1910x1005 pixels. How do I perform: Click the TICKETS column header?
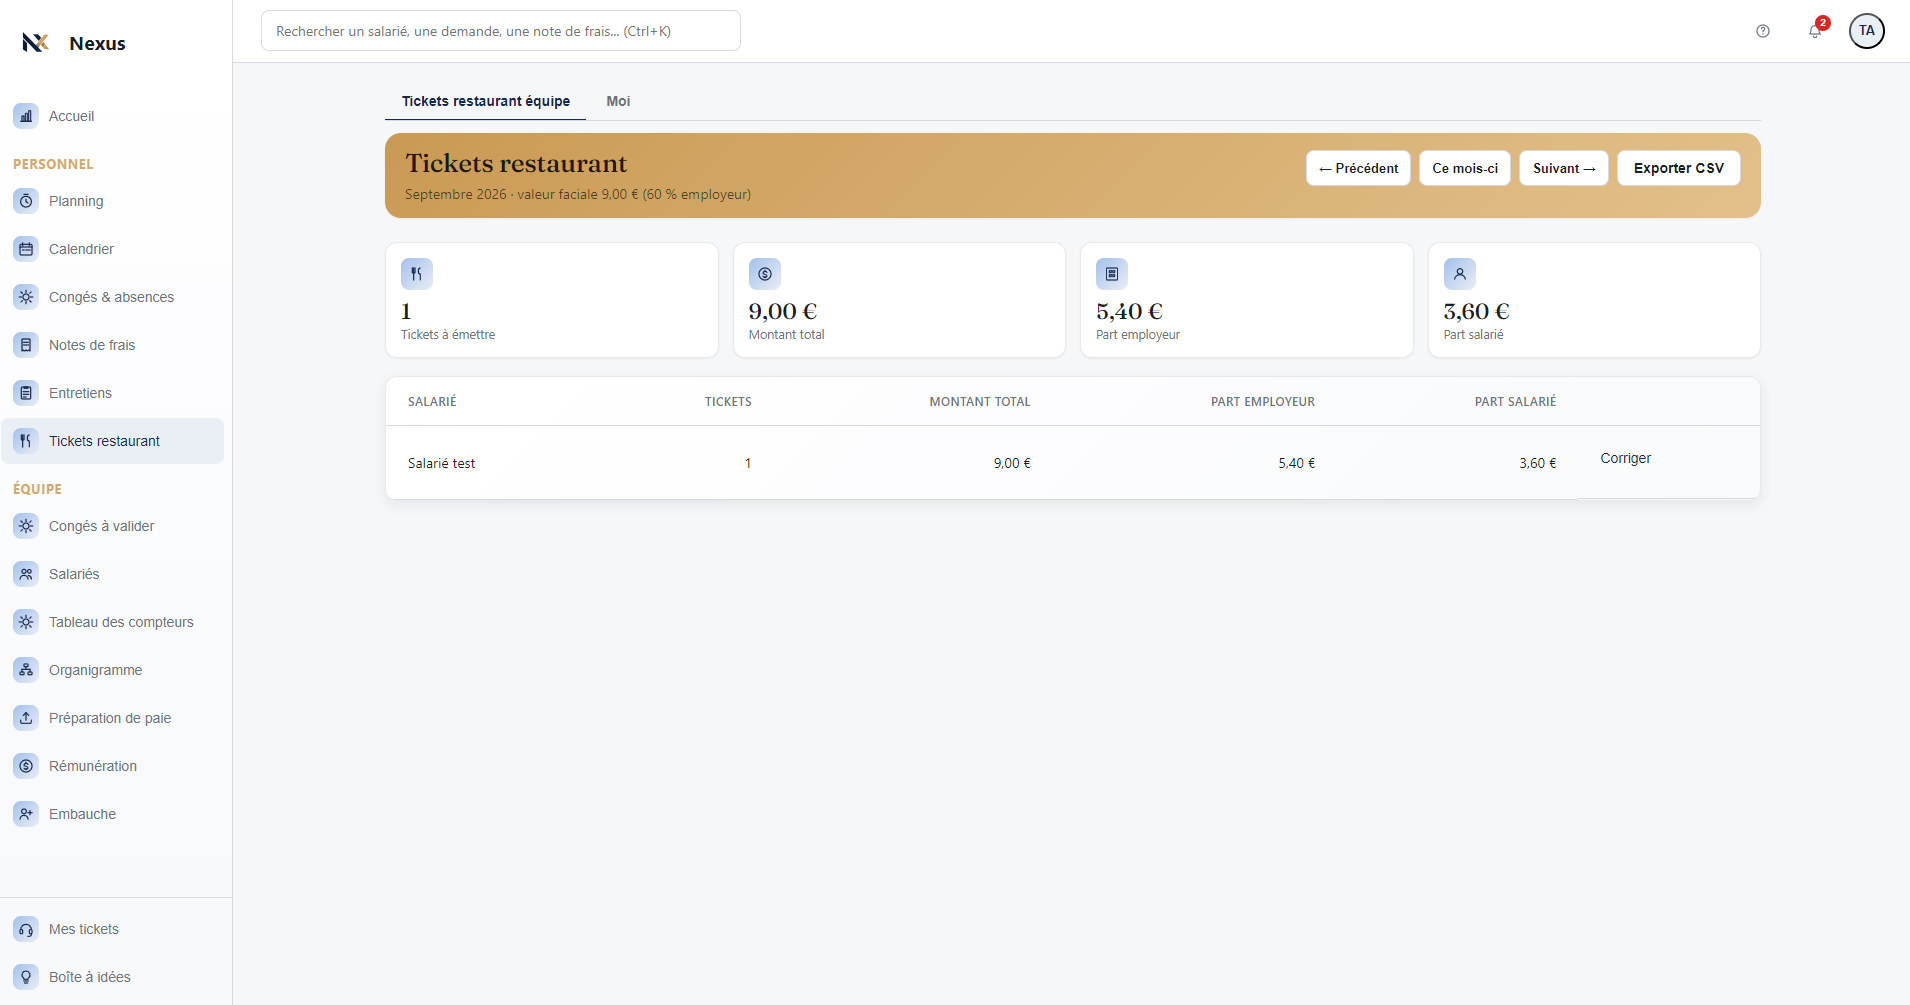pyautogui.click(x=728, y=402)
